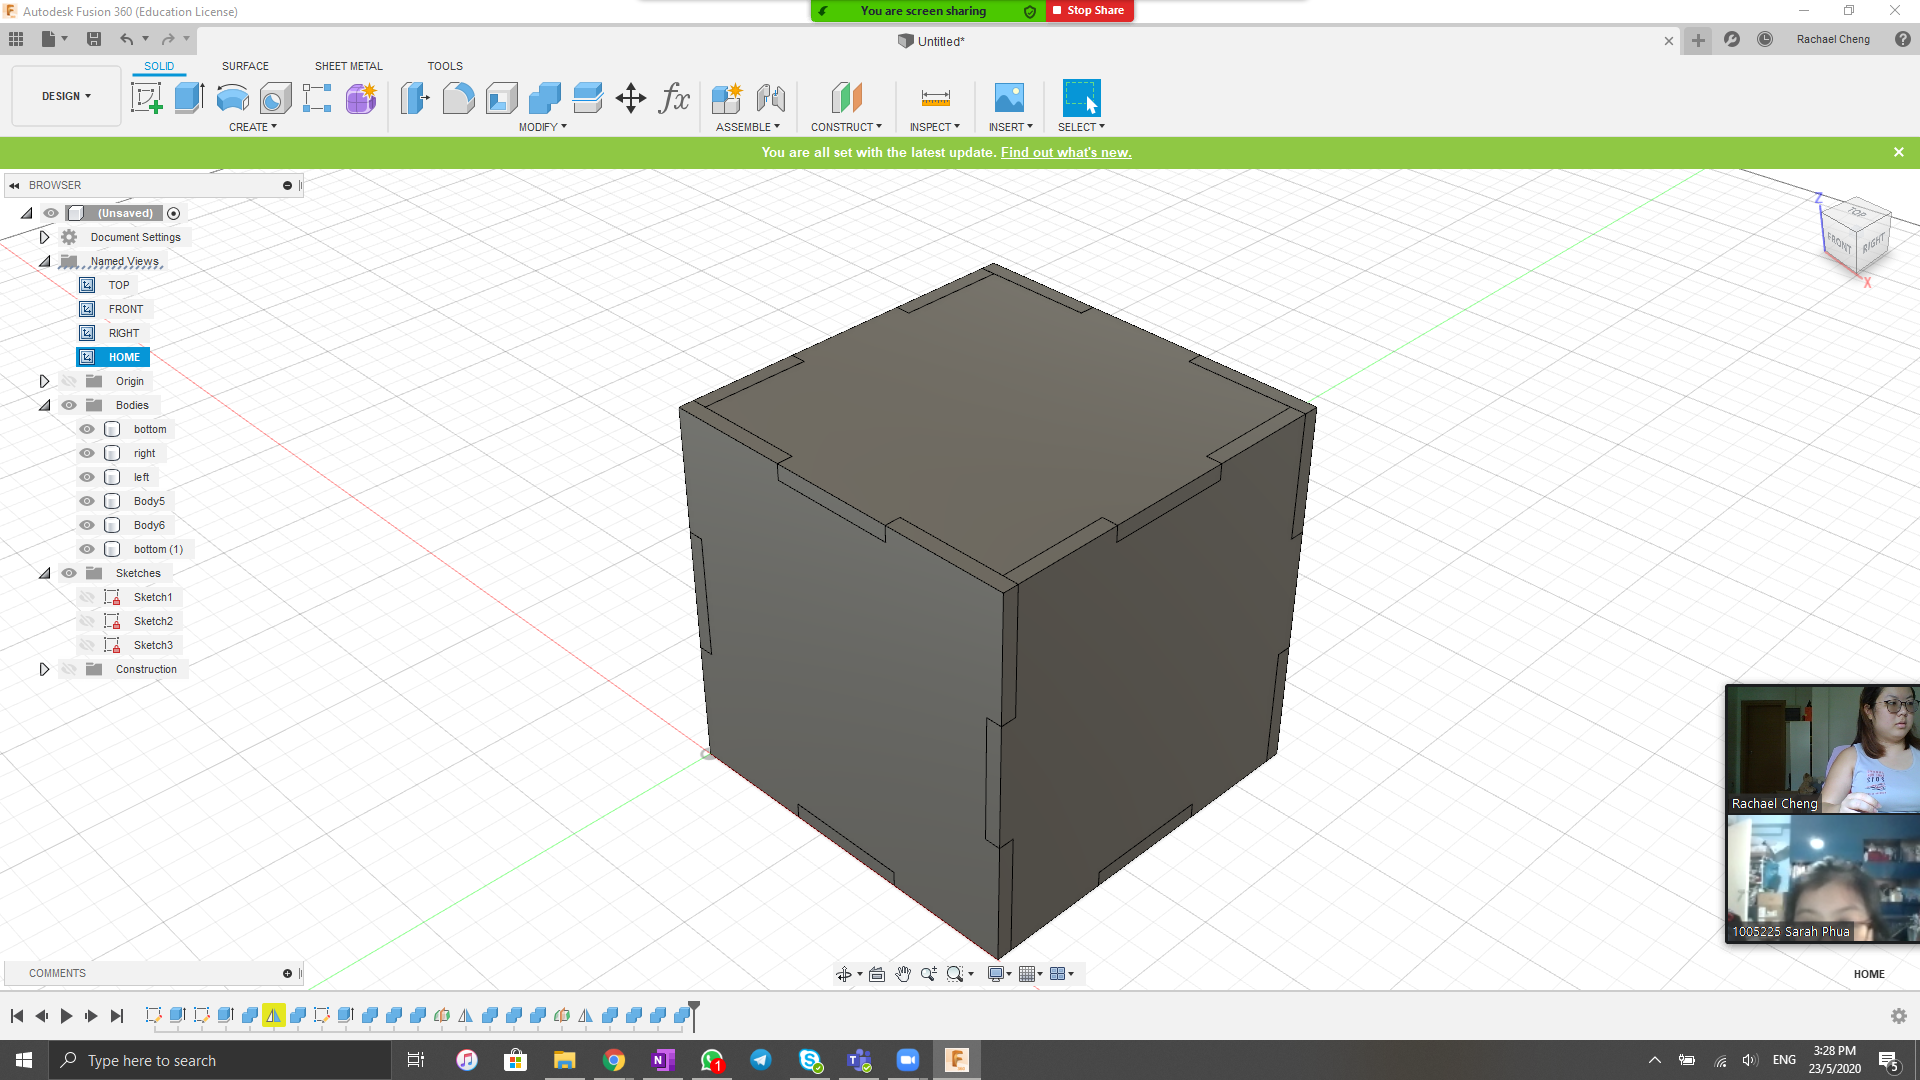1920x1080 pixels.
Task: Expand the Origin folder
Action: pos(44,381)
